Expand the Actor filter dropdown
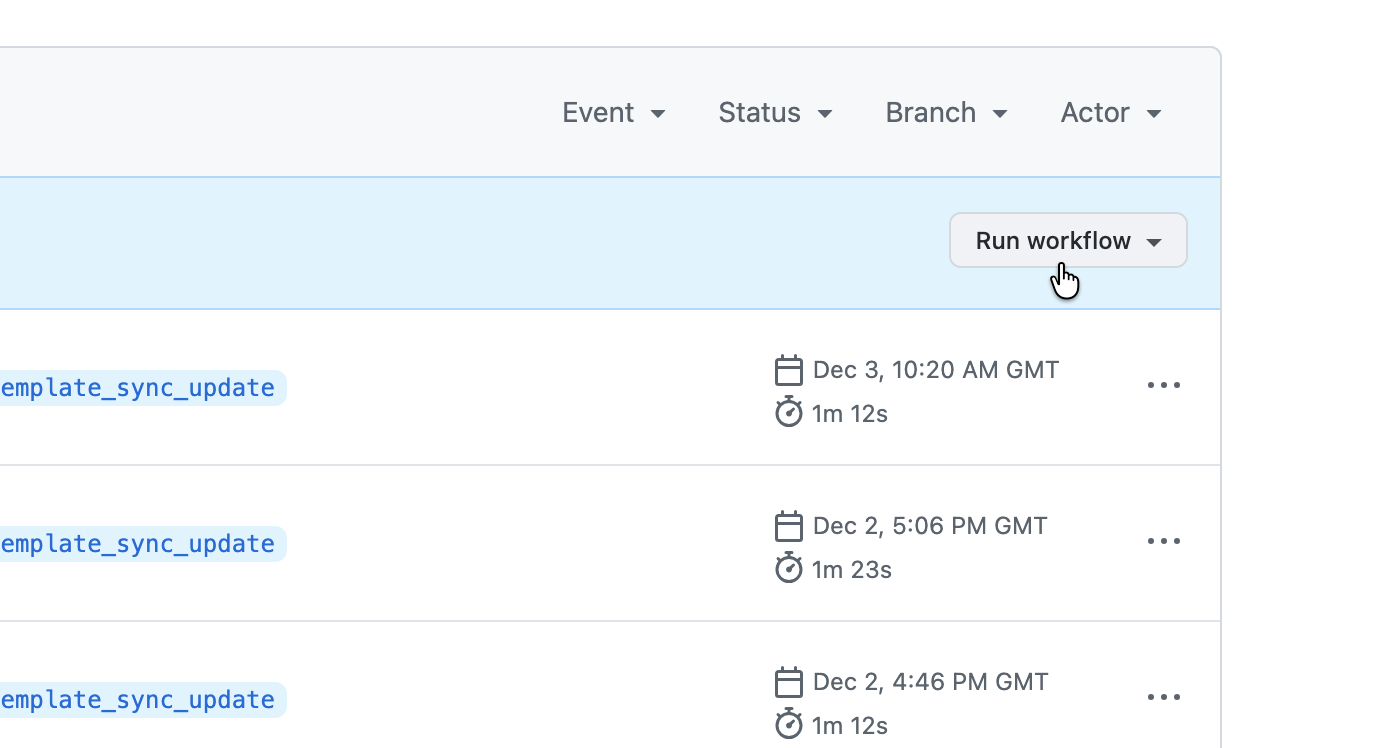The width and height of the screenshot is (1388, 748). 1110,113
